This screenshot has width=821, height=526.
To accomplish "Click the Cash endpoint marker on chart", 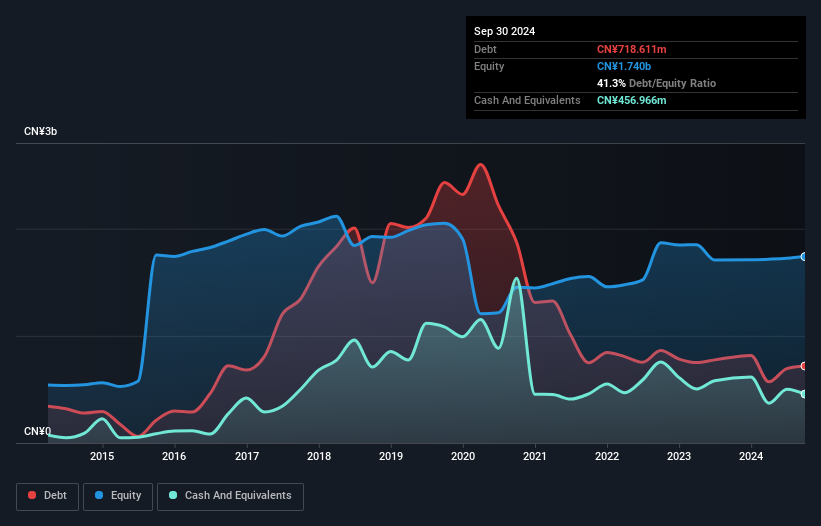I will click(x=804, y=394).
